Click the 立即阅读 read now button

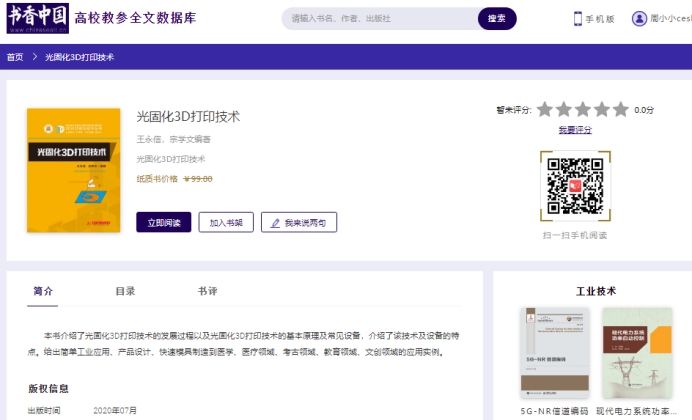(163, 222)
